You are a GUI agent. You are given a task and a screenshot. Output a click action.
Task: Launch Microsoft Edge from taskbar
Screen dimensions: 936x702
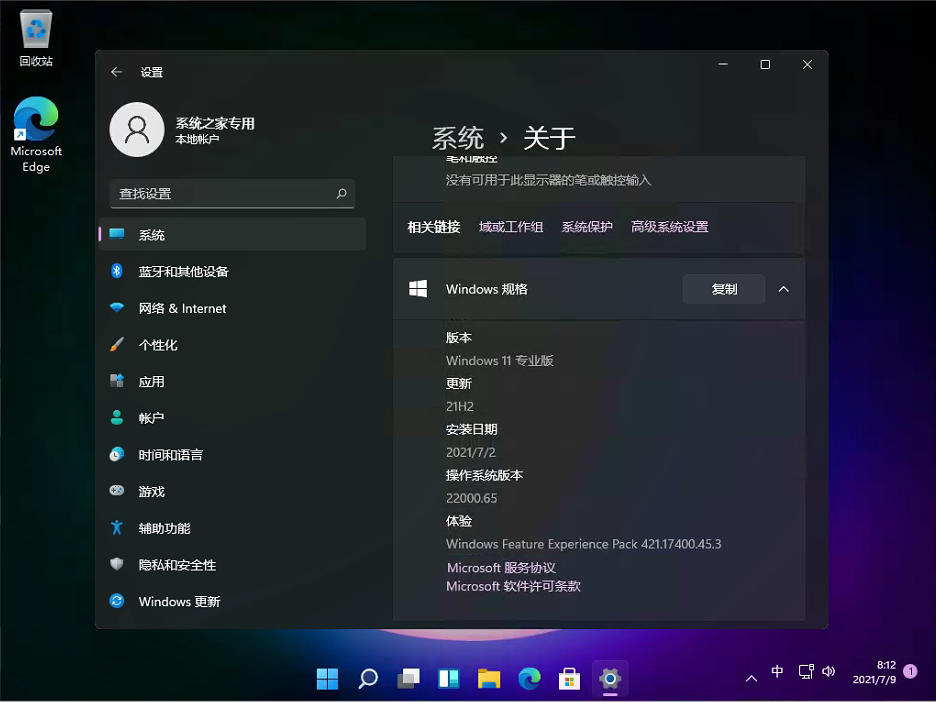tap(529, 679)
